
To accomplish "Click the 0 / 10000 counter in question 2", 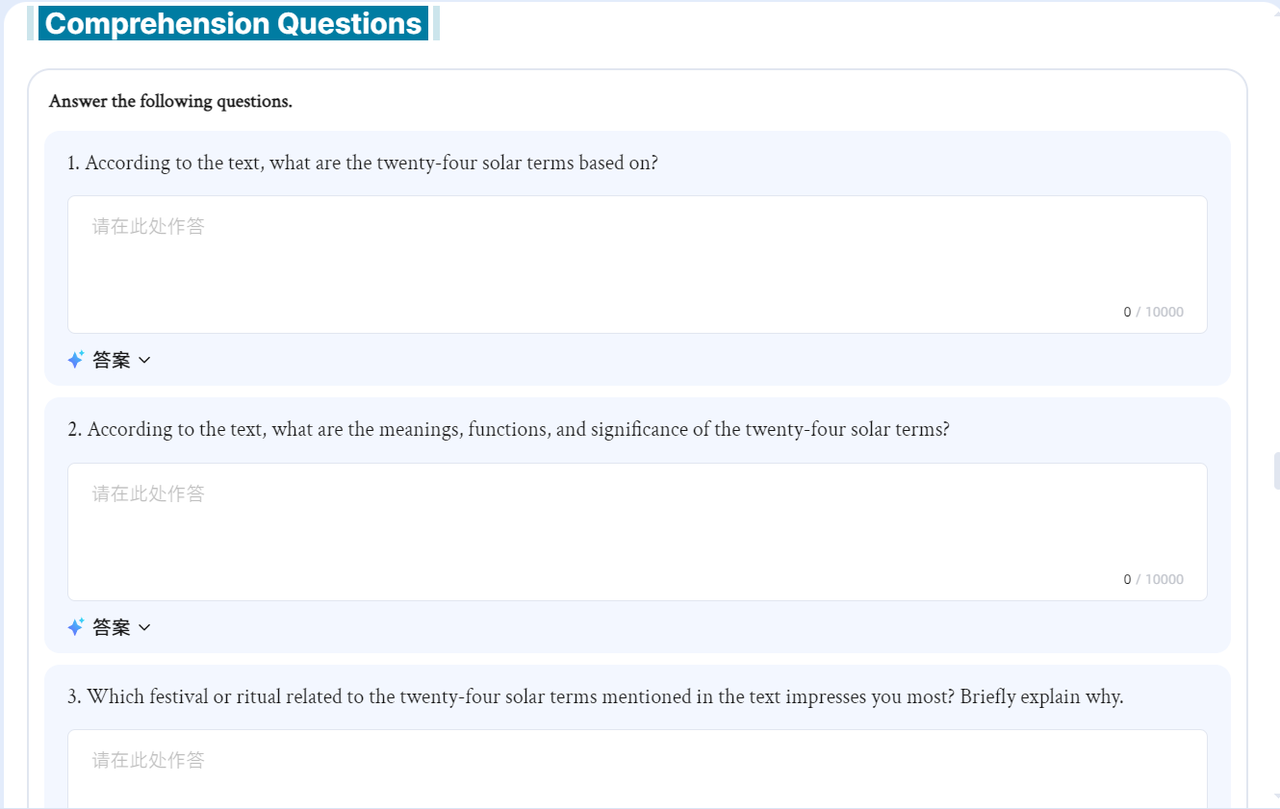I will pos(1153,579).
